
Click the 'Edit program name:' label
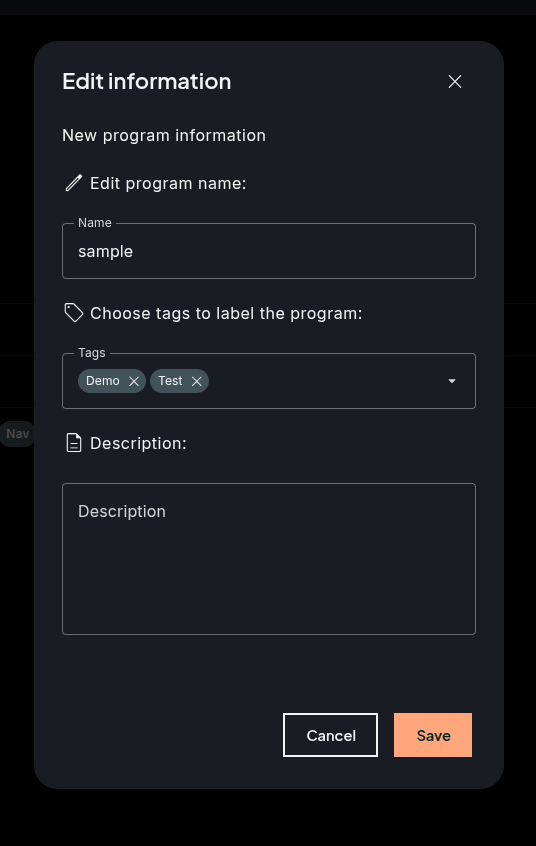click(x=168, y=183)
